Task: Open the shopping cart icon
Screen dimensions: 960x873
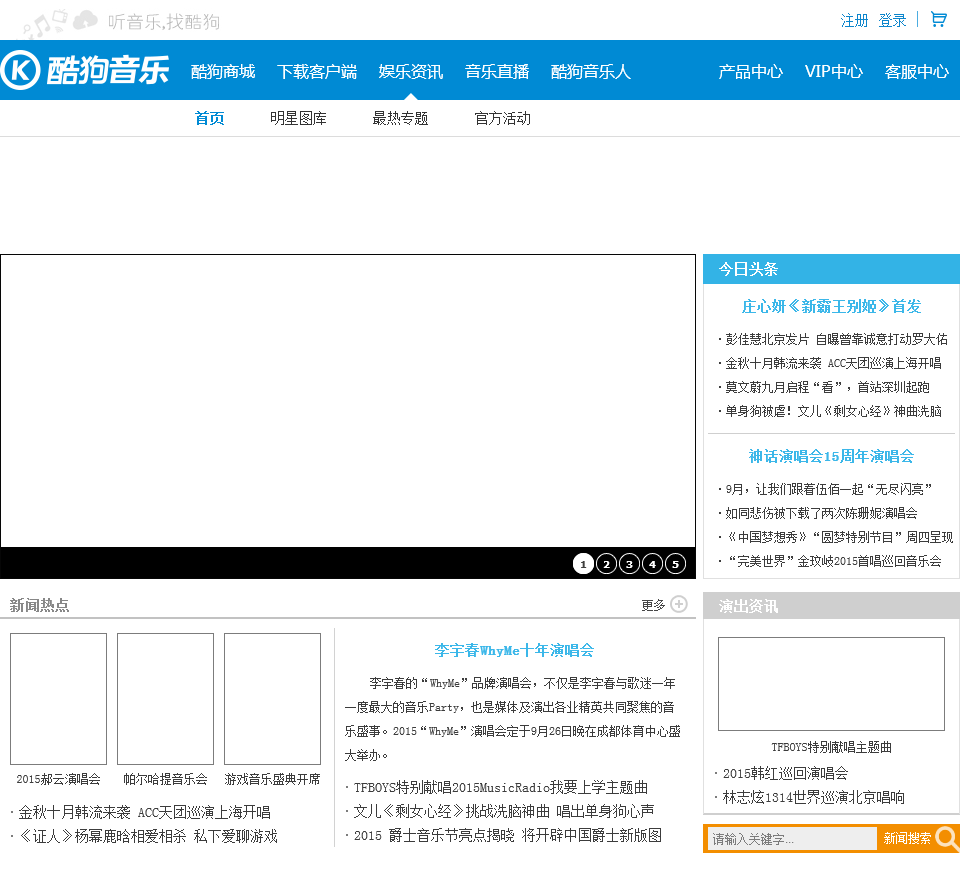Action: 938,19
